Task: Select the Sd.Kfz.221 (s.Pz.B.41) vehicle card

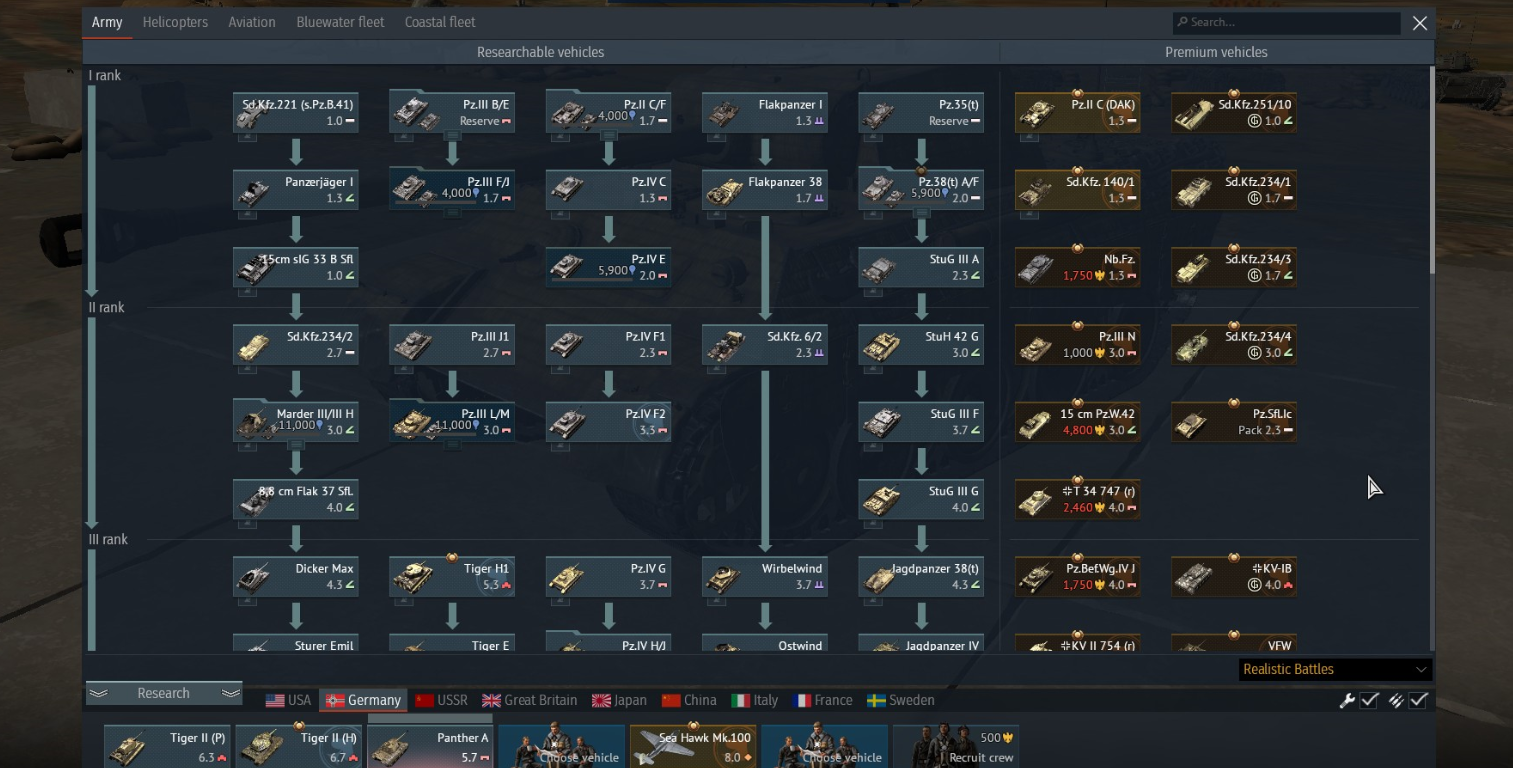Action: 296,112
